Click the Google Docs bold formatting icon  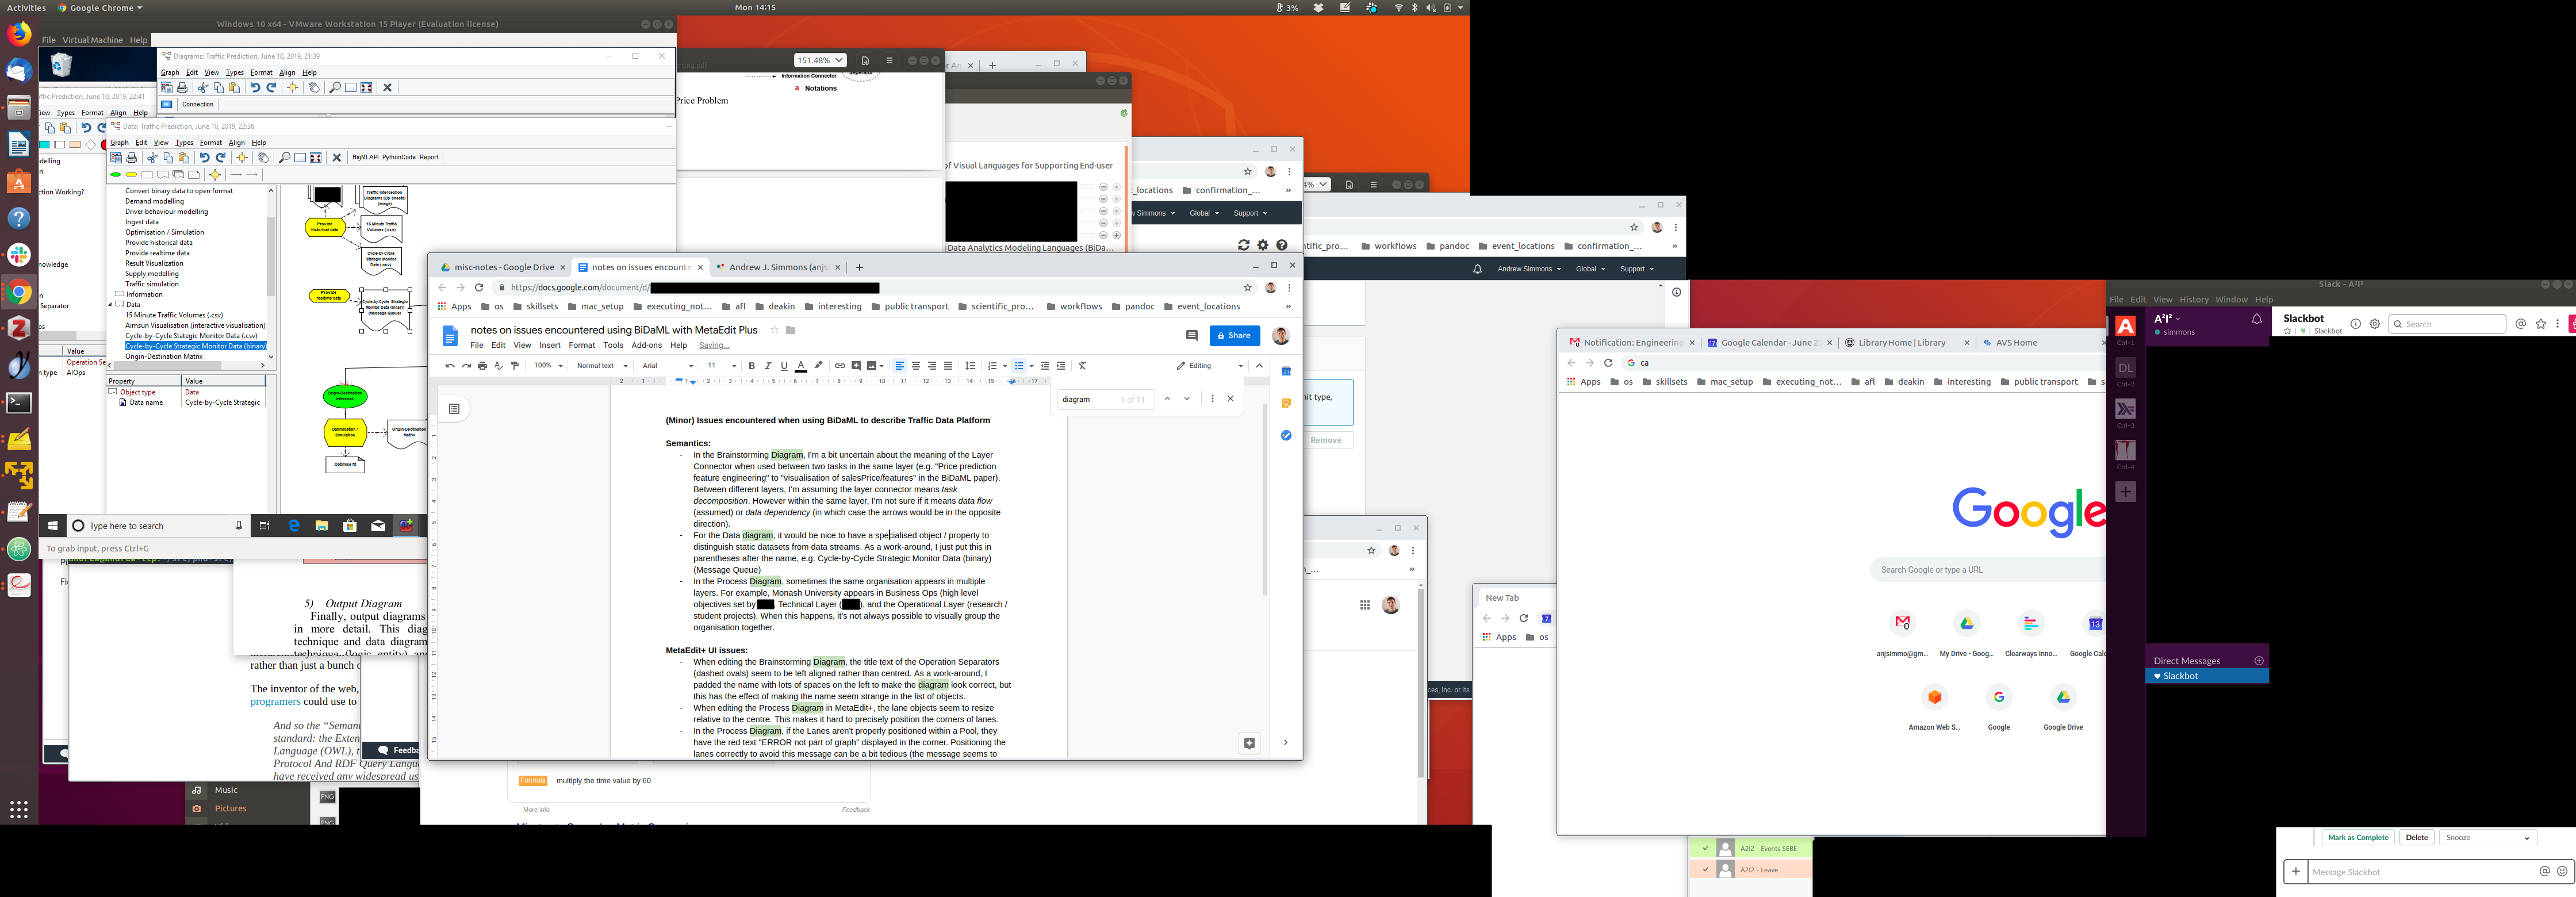coord(752,366)
